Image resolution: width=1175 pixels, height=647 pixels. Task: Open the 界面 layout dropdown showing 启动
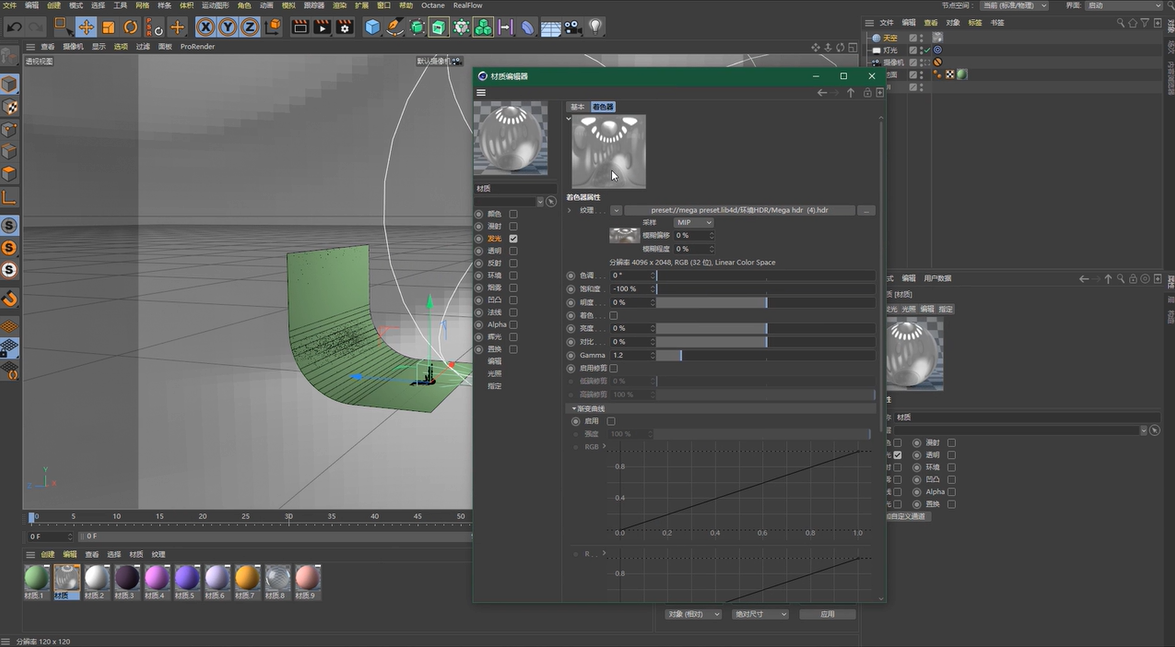coord(1123,5)
